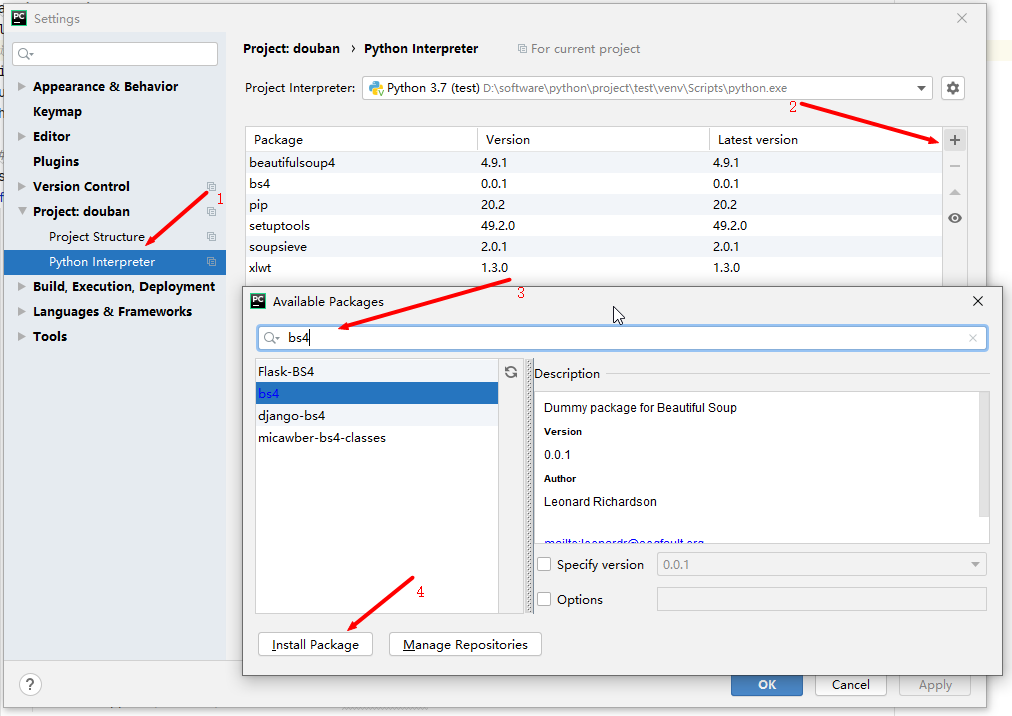Select django-bs4 in available packages
This screenshot has width=1012, height=716.
tap(377, 415)
